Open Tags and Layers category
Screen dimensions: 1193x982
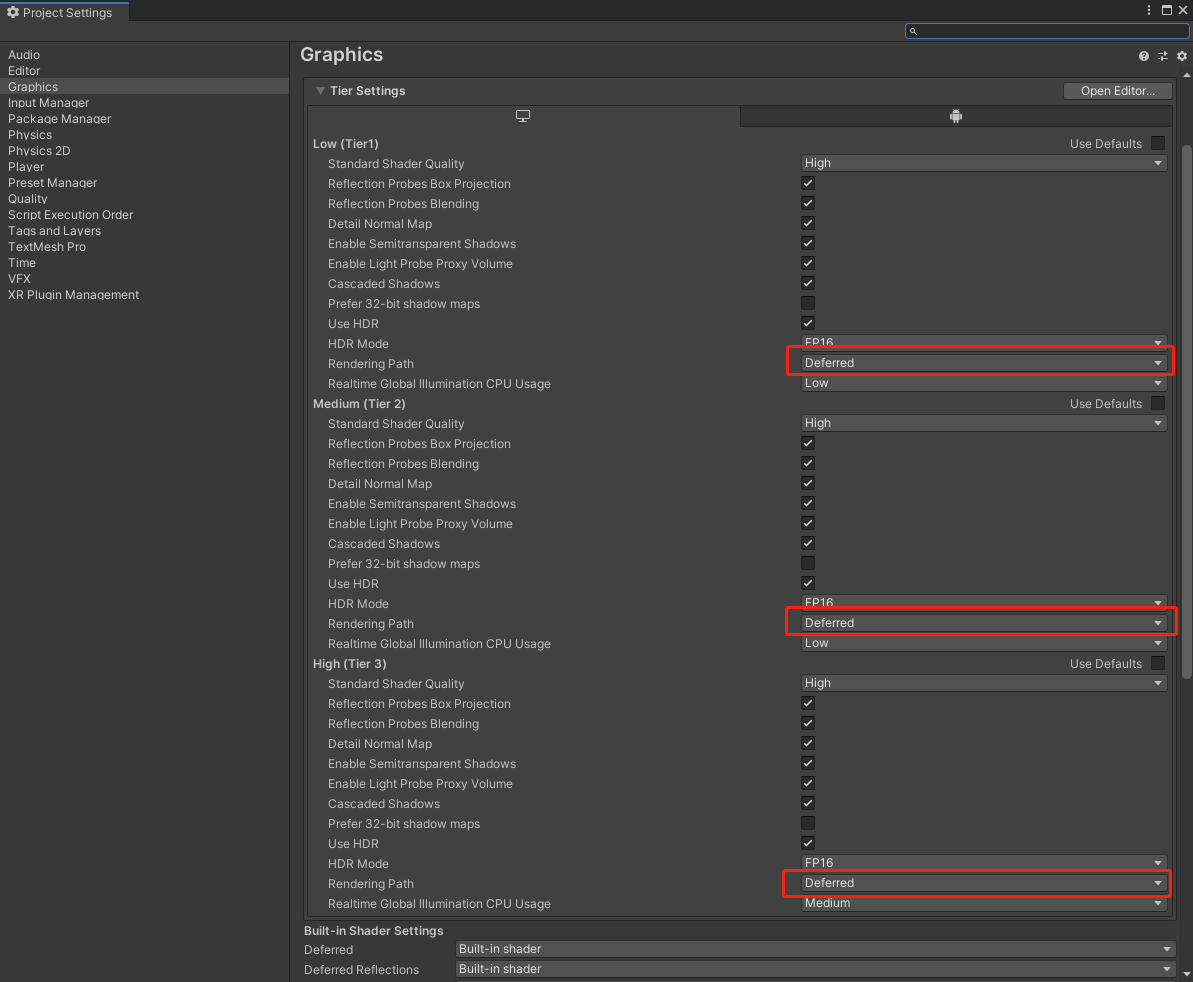pos(55,230)
